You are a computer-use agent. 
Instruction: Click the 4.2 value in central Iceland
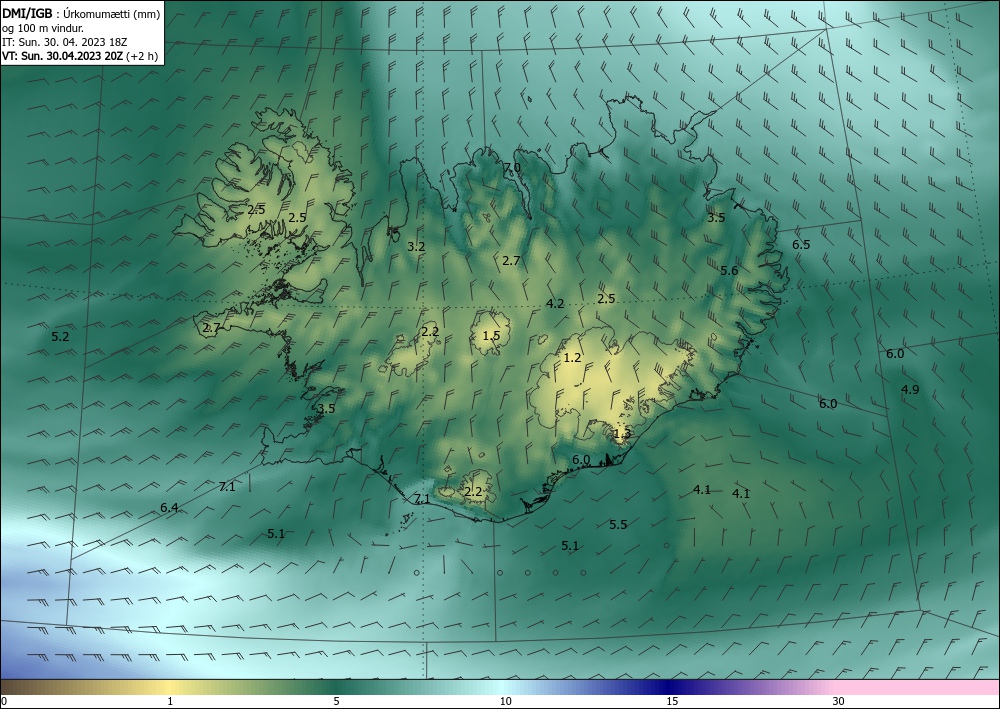tap(555, 303)
